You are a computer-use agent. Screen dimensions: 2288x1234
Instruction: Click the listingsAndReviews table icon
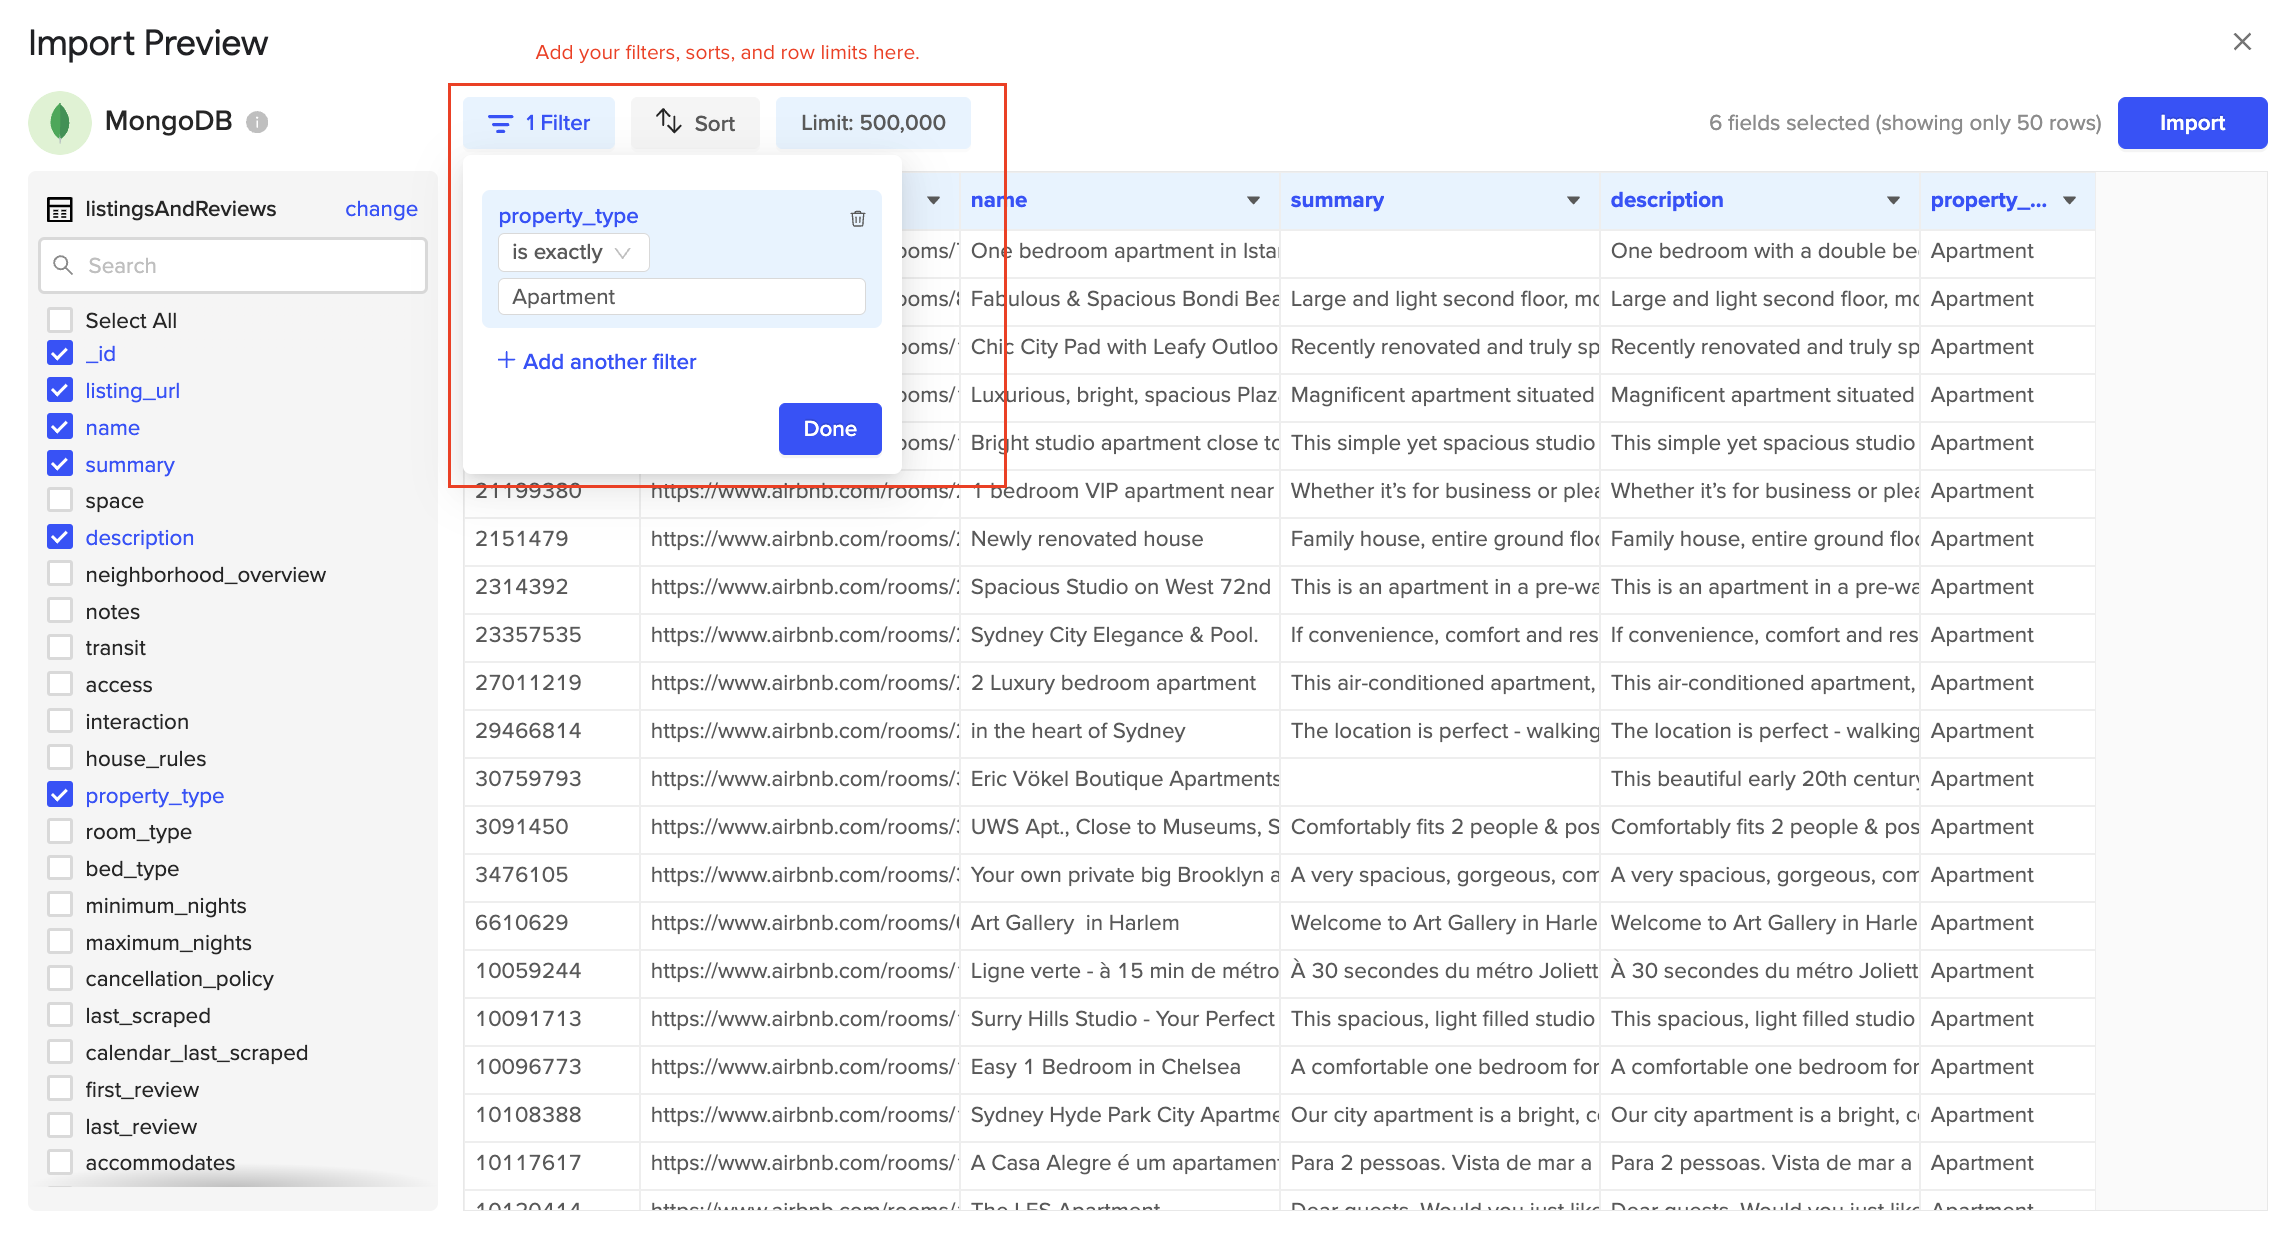[60, 209]
